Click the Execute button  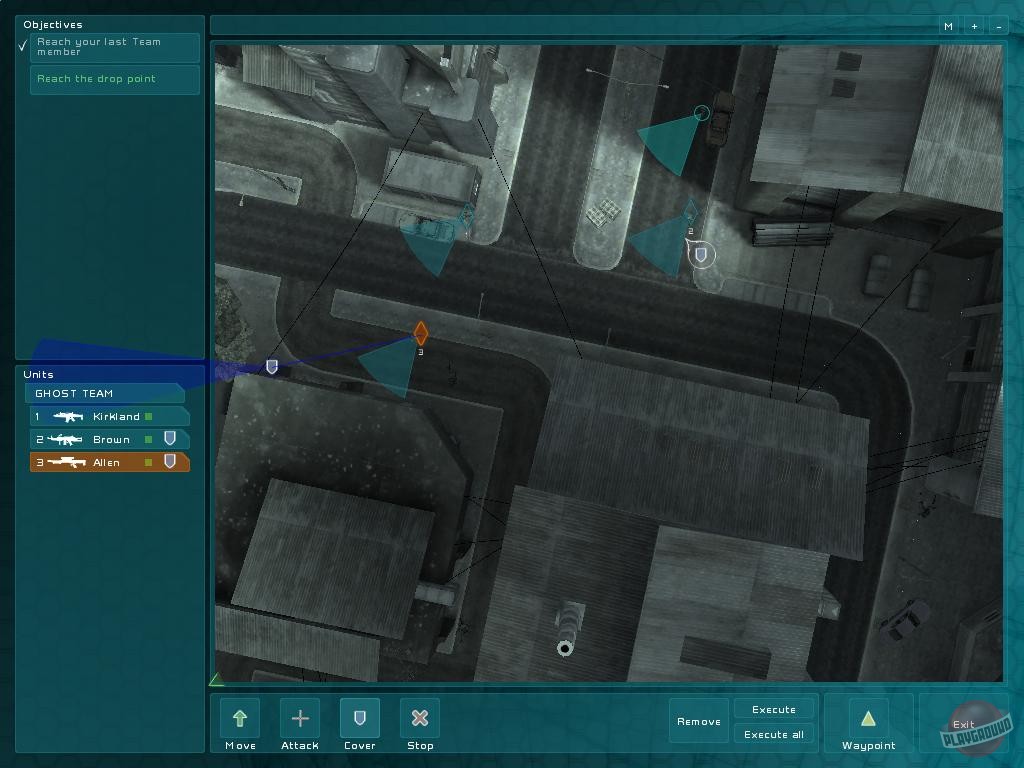click(774, 709)
